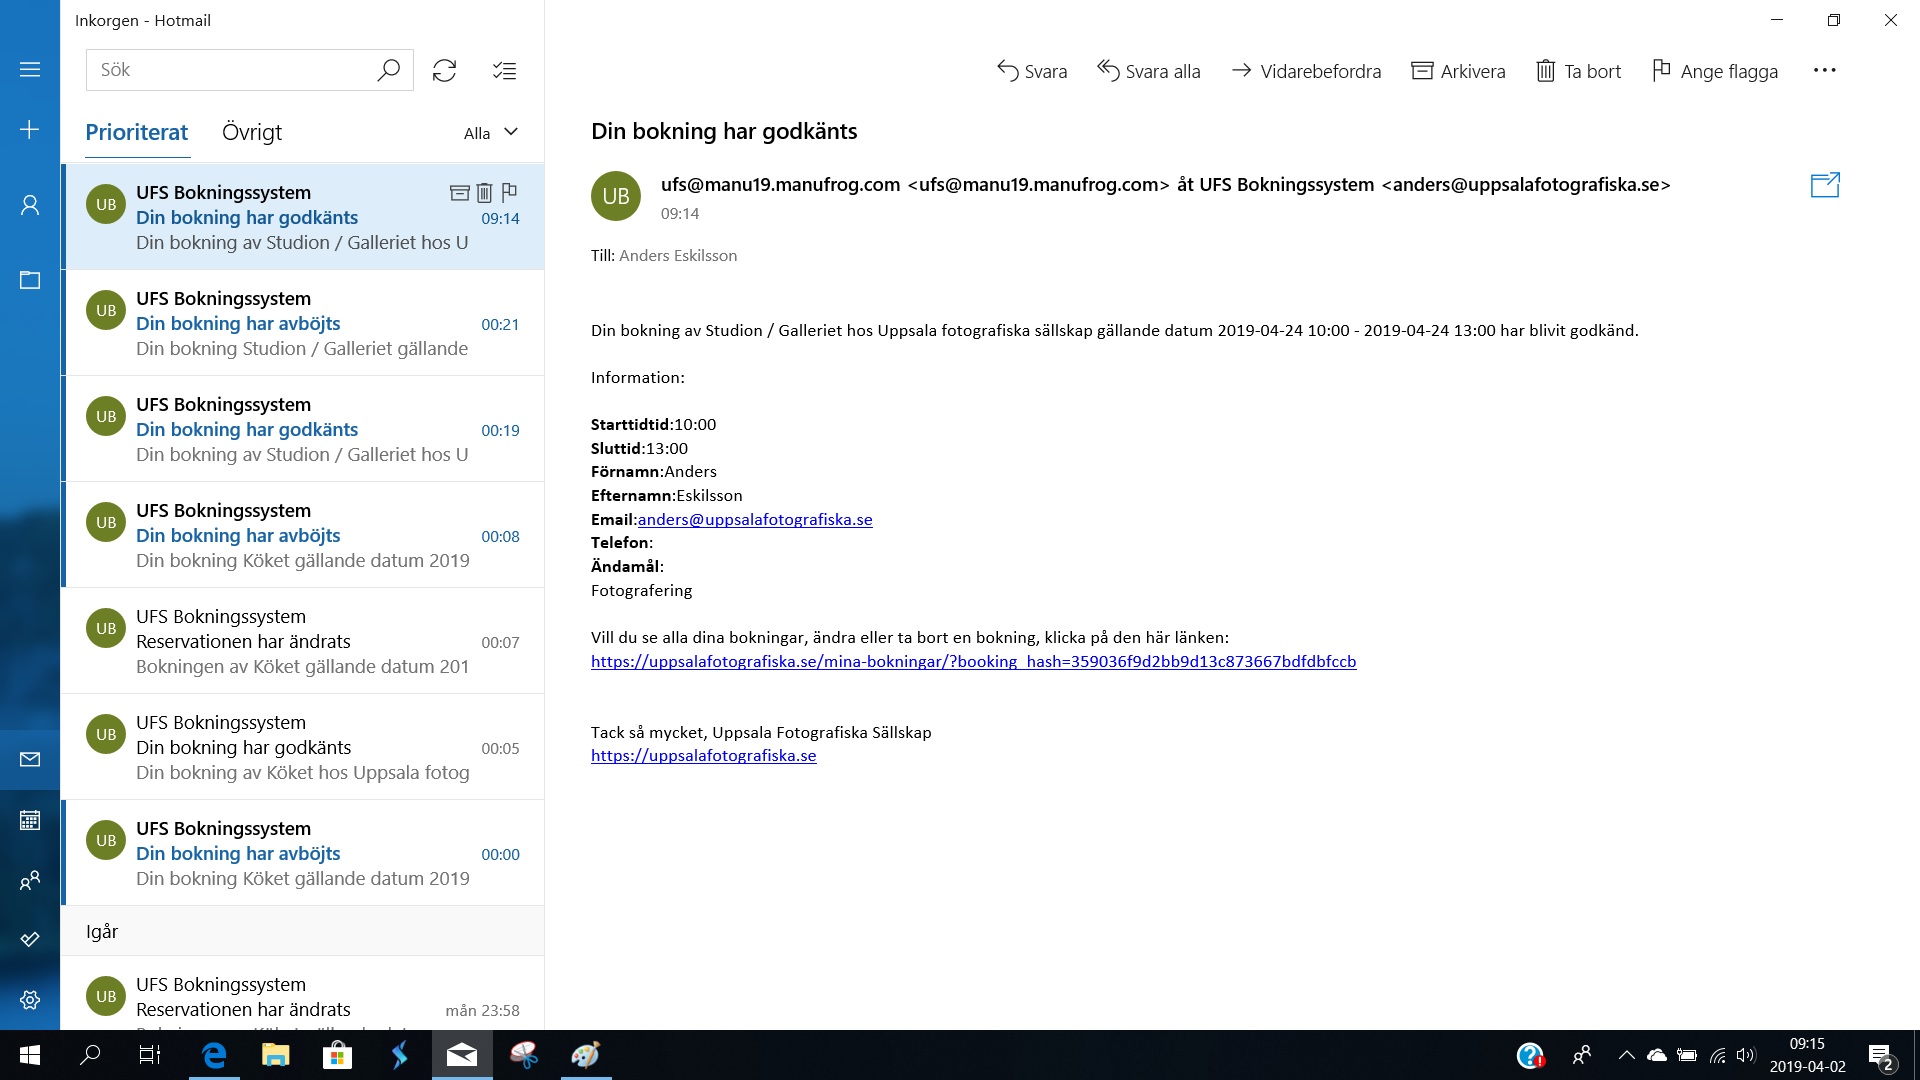
Task: Switch to Calendar view in sidebar
Action: (30, 820)
